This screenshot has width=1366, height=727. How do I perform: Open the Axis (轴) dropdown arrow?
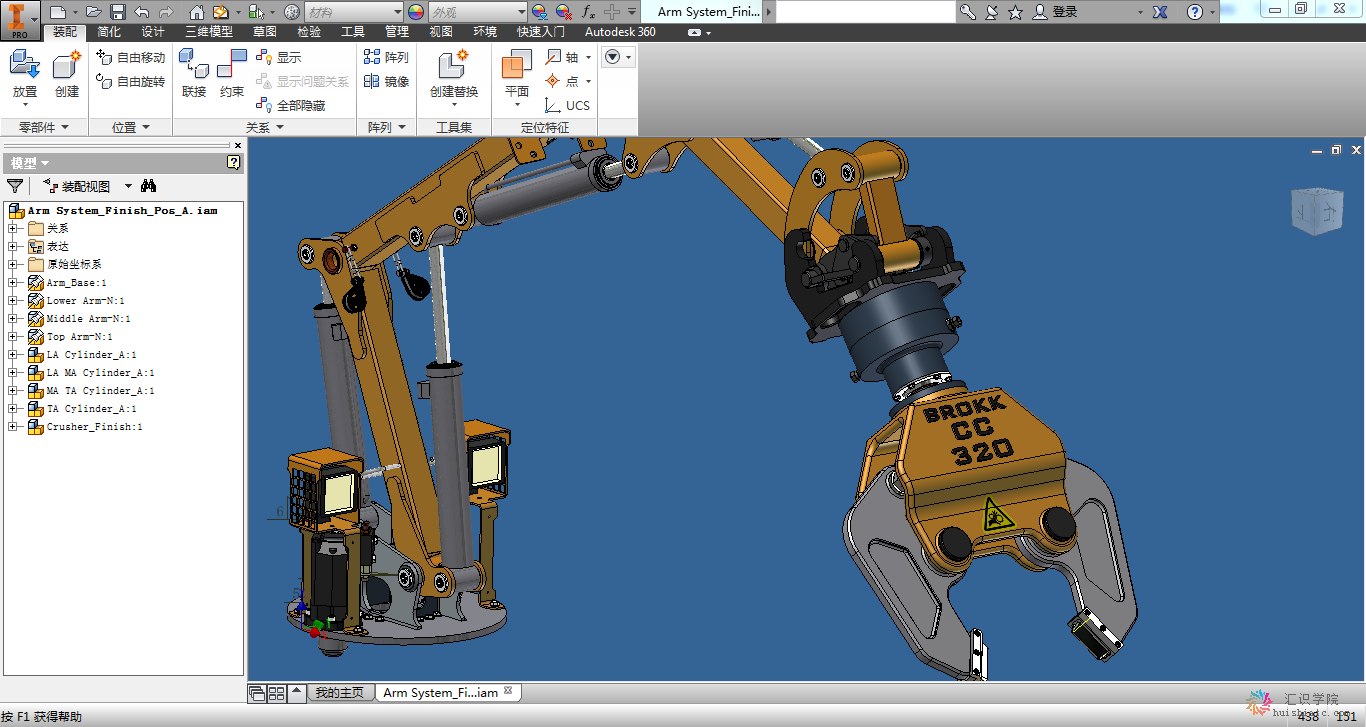pos(588,57)
